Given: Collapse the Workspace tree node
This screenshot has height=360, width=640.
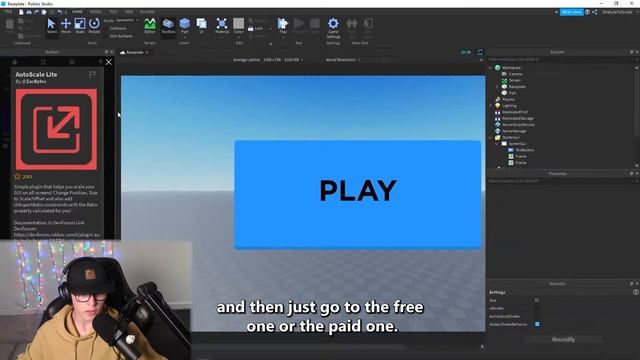Looking at the screenshot, I should coord(490,68).
